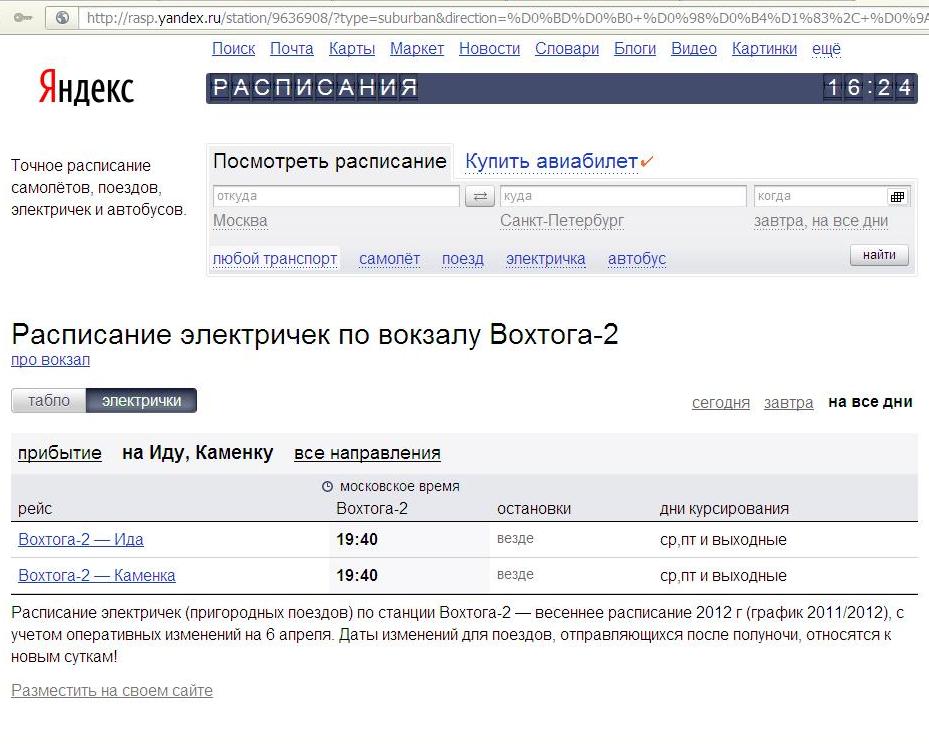Open the все направления direction list
Screen dimensions: 929x744
coord(367,453)
